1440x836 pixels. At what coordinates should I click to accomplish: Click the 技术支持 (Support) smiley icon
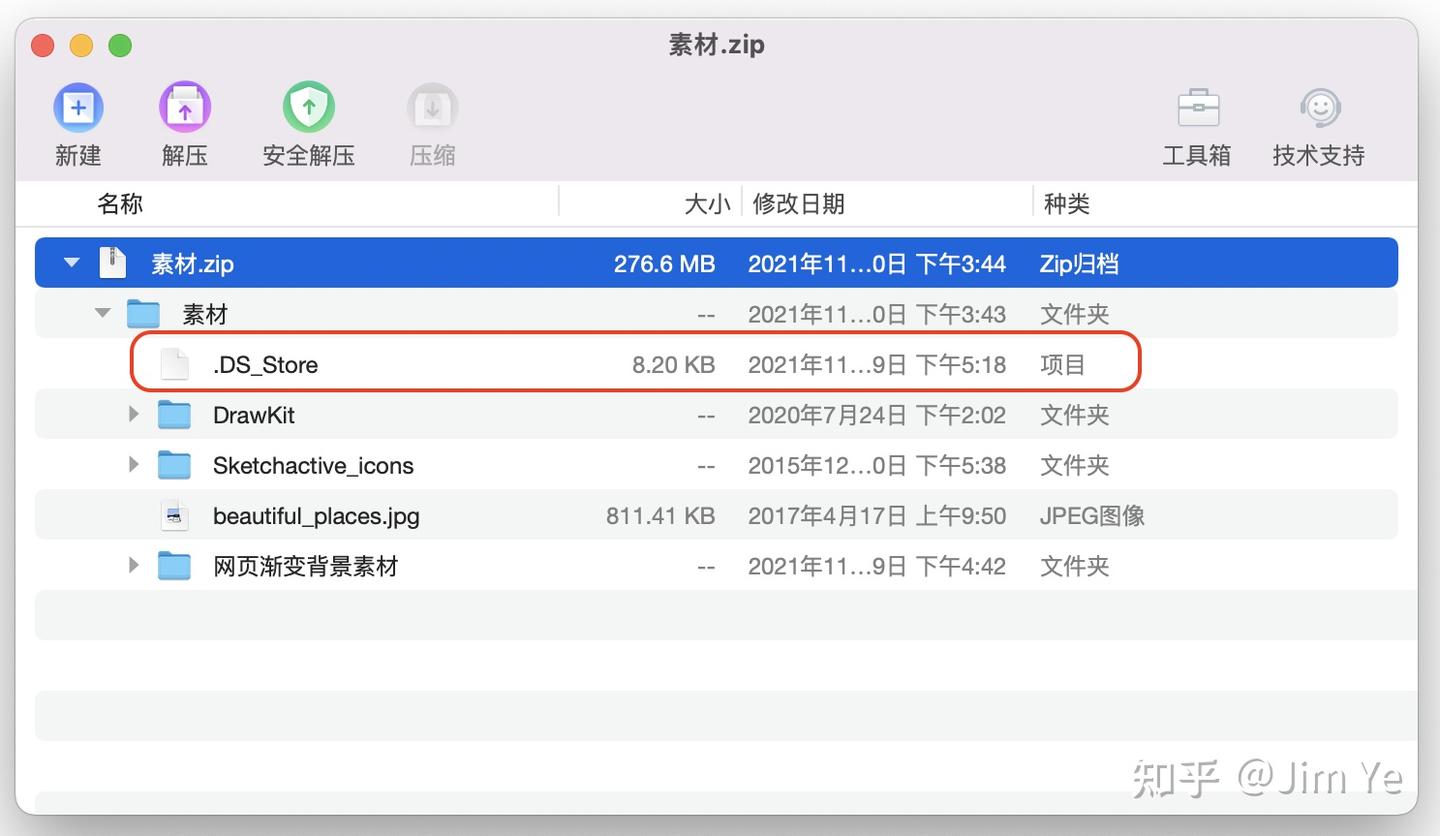1318,106
